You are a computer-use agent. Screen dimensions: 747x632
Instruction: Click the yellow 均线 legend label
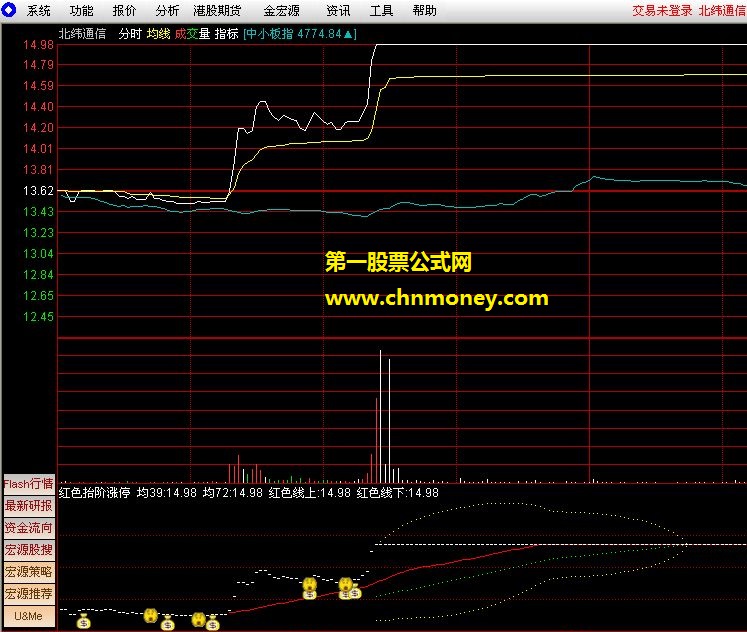click(158, 34)
